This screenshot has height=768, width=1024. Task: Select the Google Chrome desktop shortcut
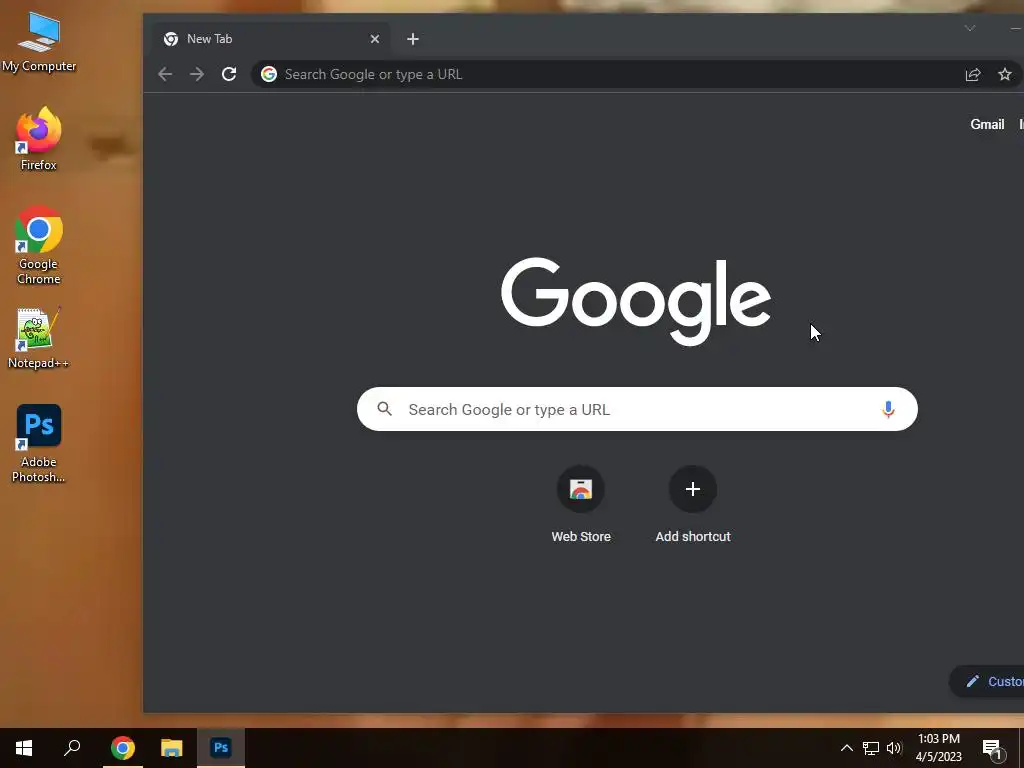39,245
